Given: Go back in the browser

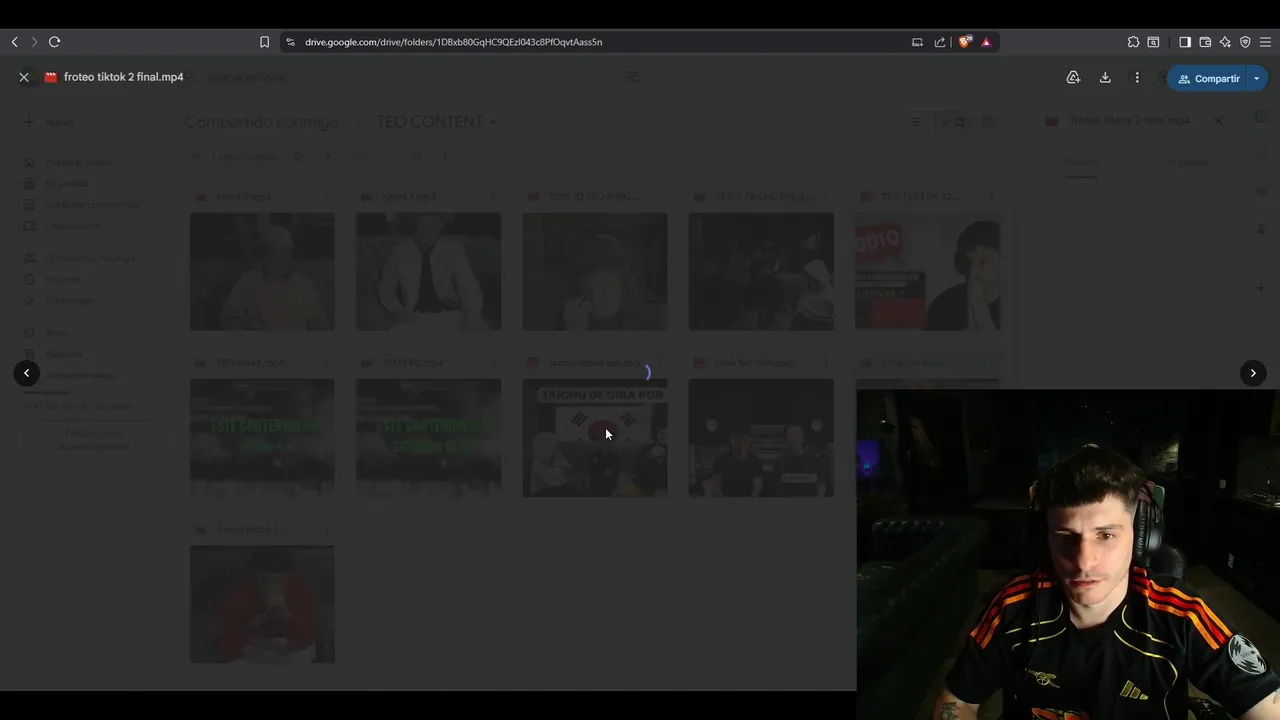Looking at the screenshot, I should (14, 42).
